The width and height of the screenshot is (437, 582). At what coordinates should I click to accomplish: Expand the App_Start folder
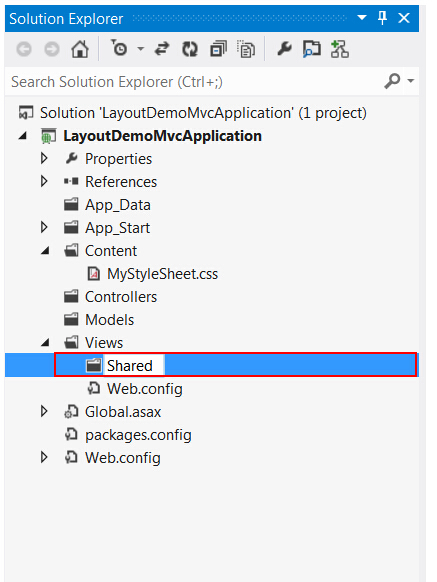[x=44, y=227]
